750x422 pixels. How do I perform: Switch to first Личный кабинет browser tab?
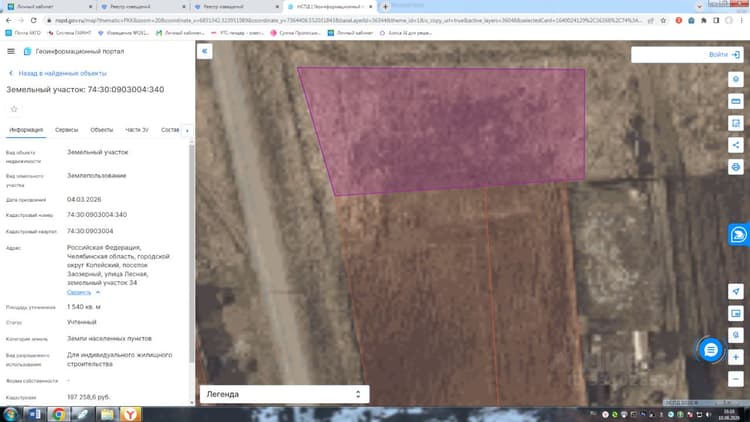coord(48,7)
